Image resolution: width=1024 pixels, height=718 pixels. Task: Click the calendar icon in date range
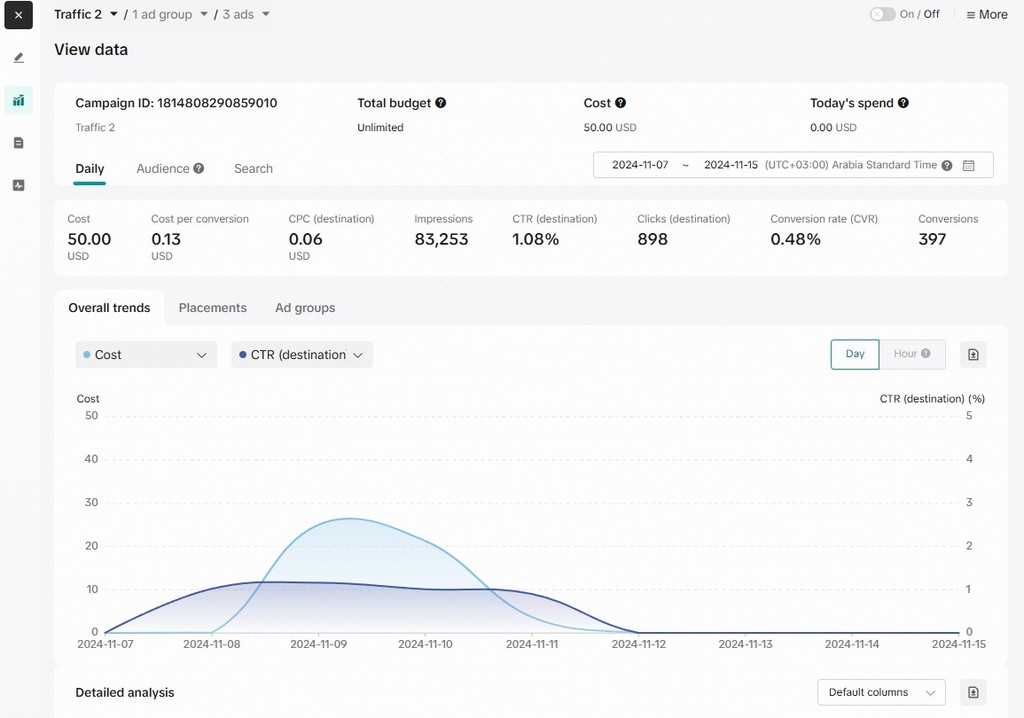[968, 165]
